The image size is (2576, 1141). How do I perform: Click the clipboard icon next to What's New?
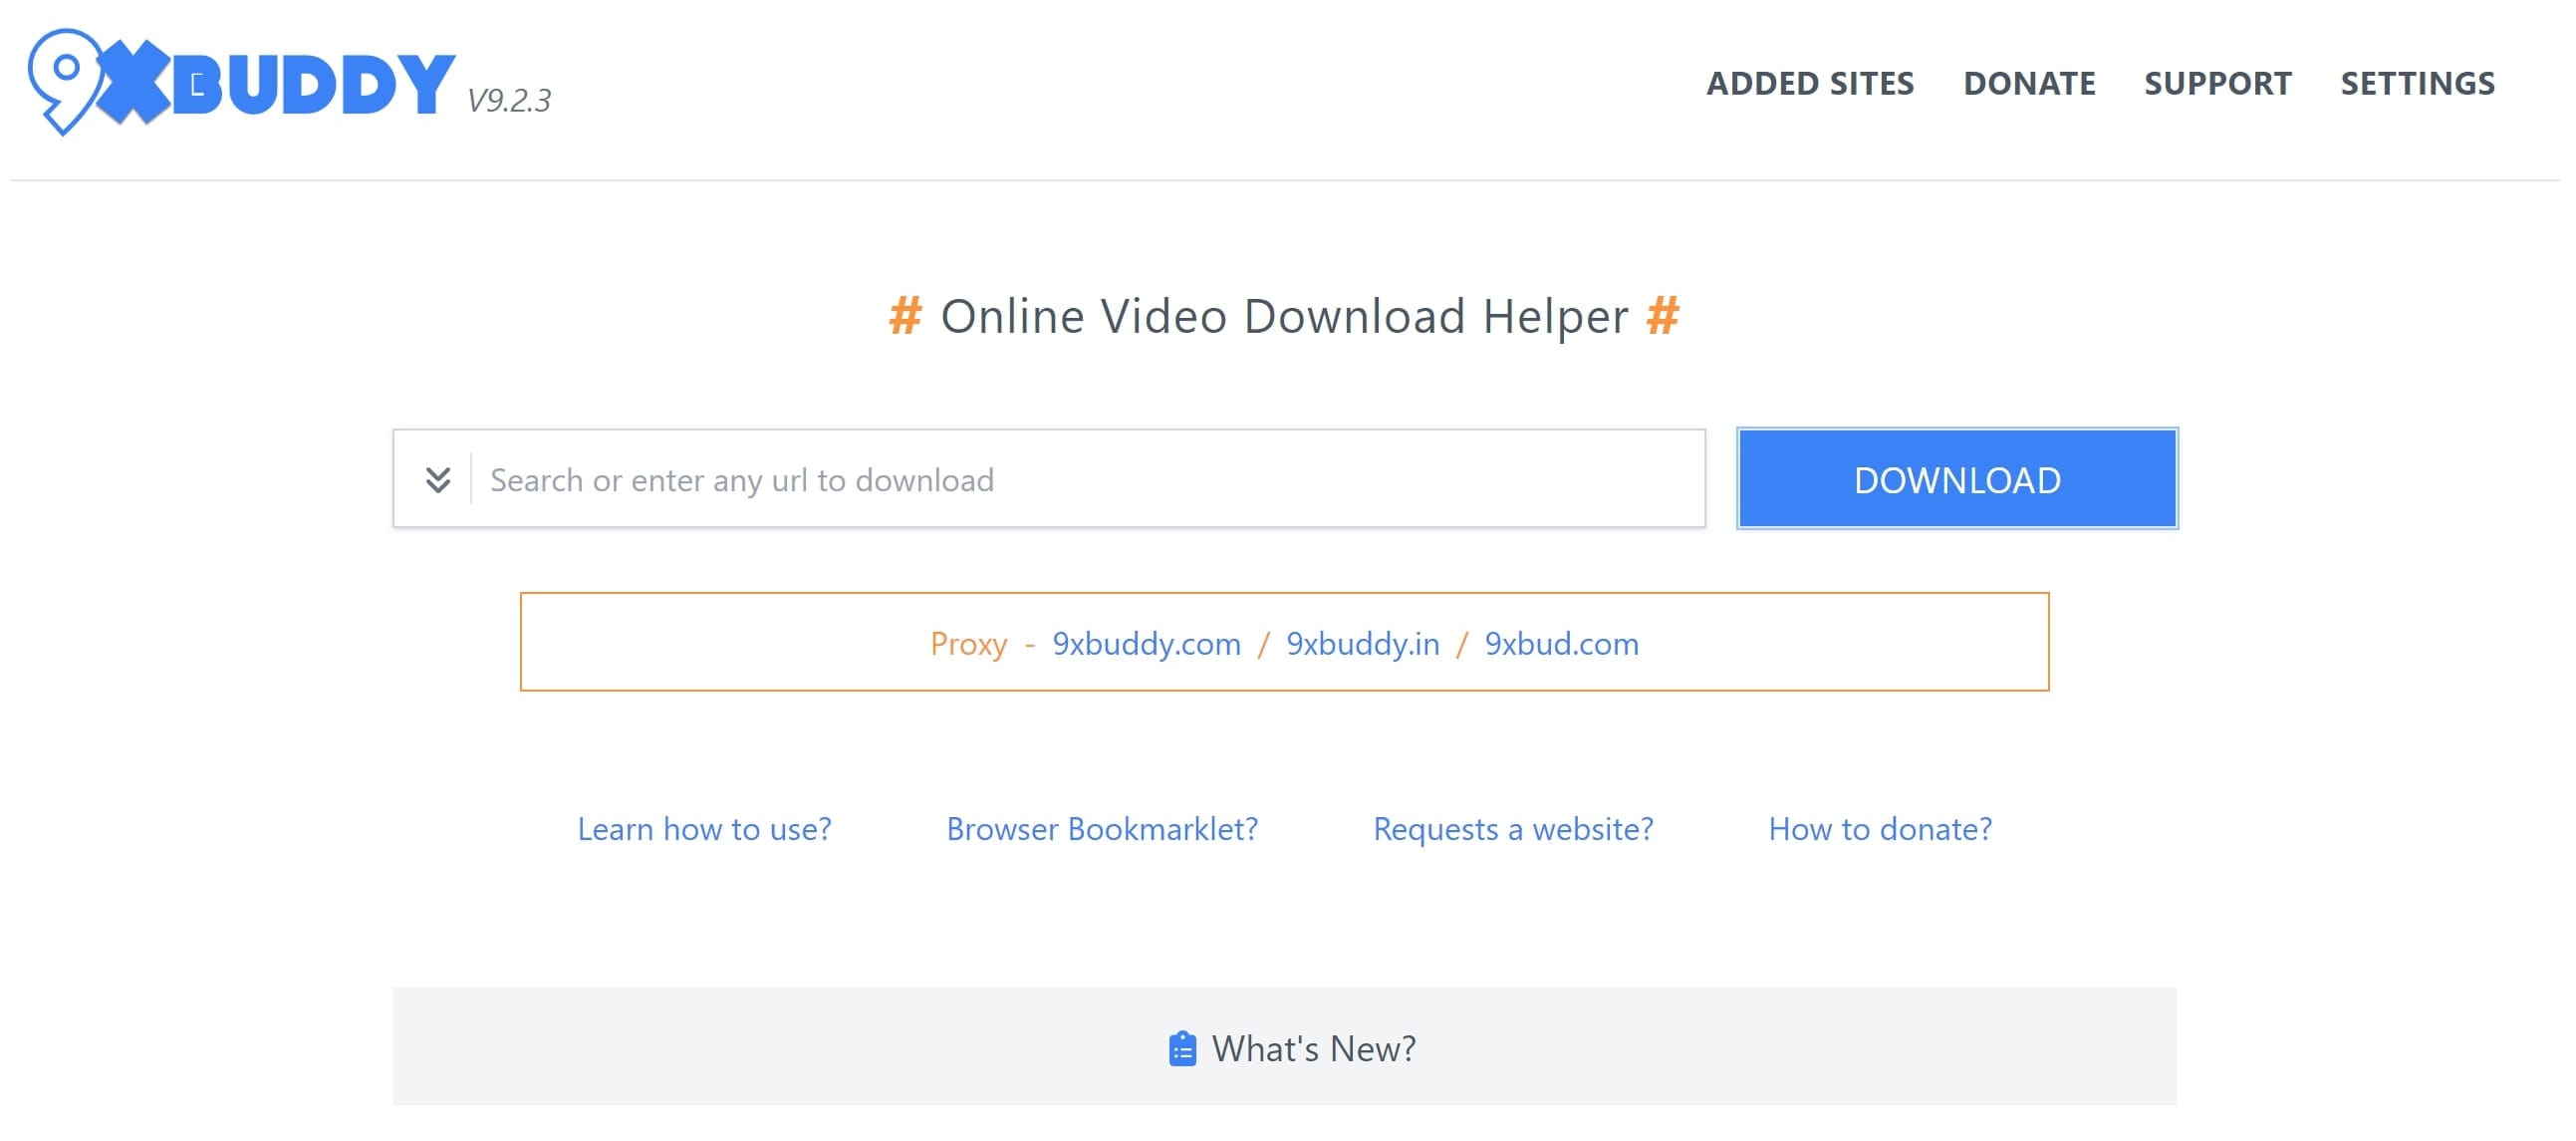coord(1182,1047)
